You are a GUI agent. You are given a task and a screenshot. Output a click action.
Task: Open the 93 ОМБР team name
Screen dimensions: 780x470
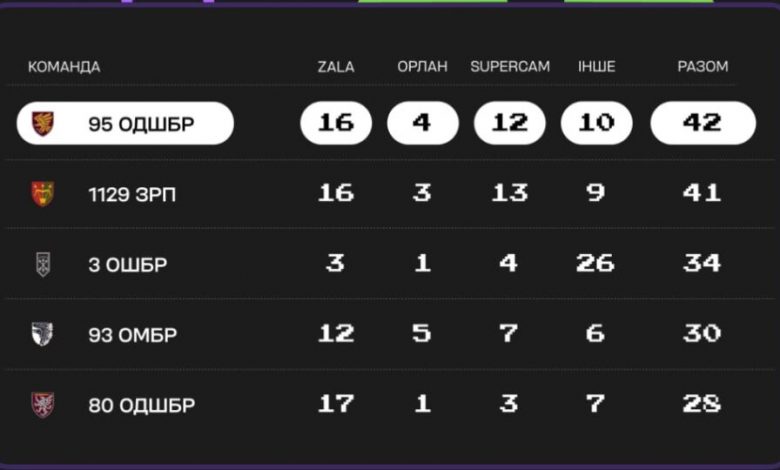point(133,335)
